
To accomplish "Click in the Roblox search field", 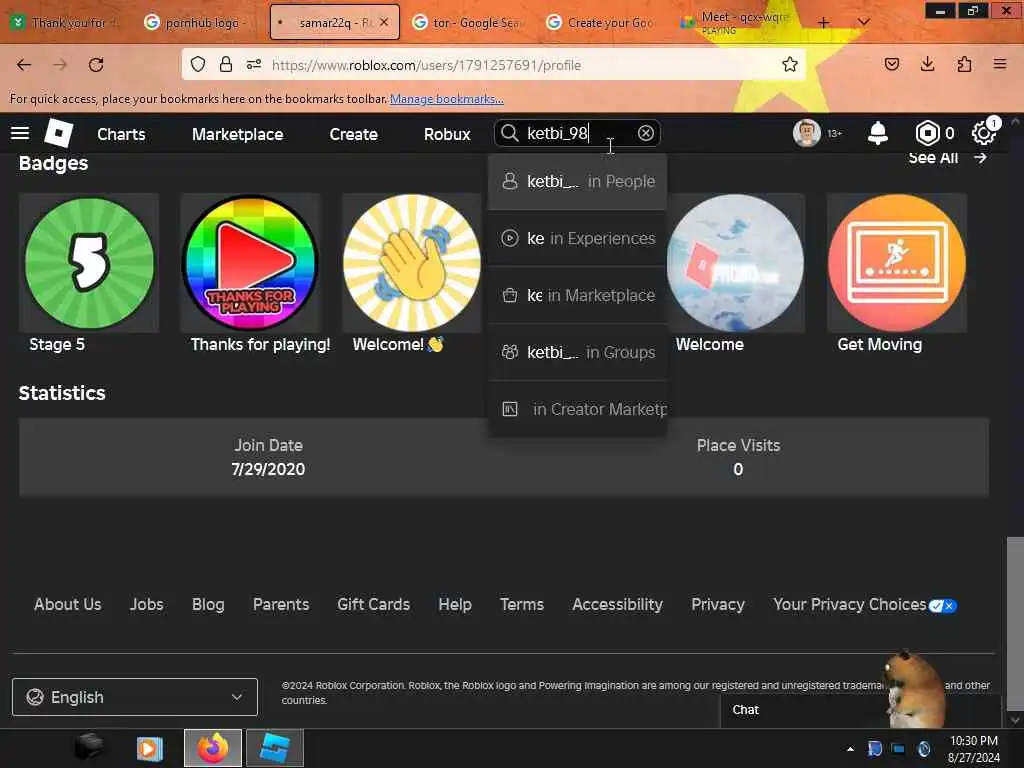I will point(578,133).
